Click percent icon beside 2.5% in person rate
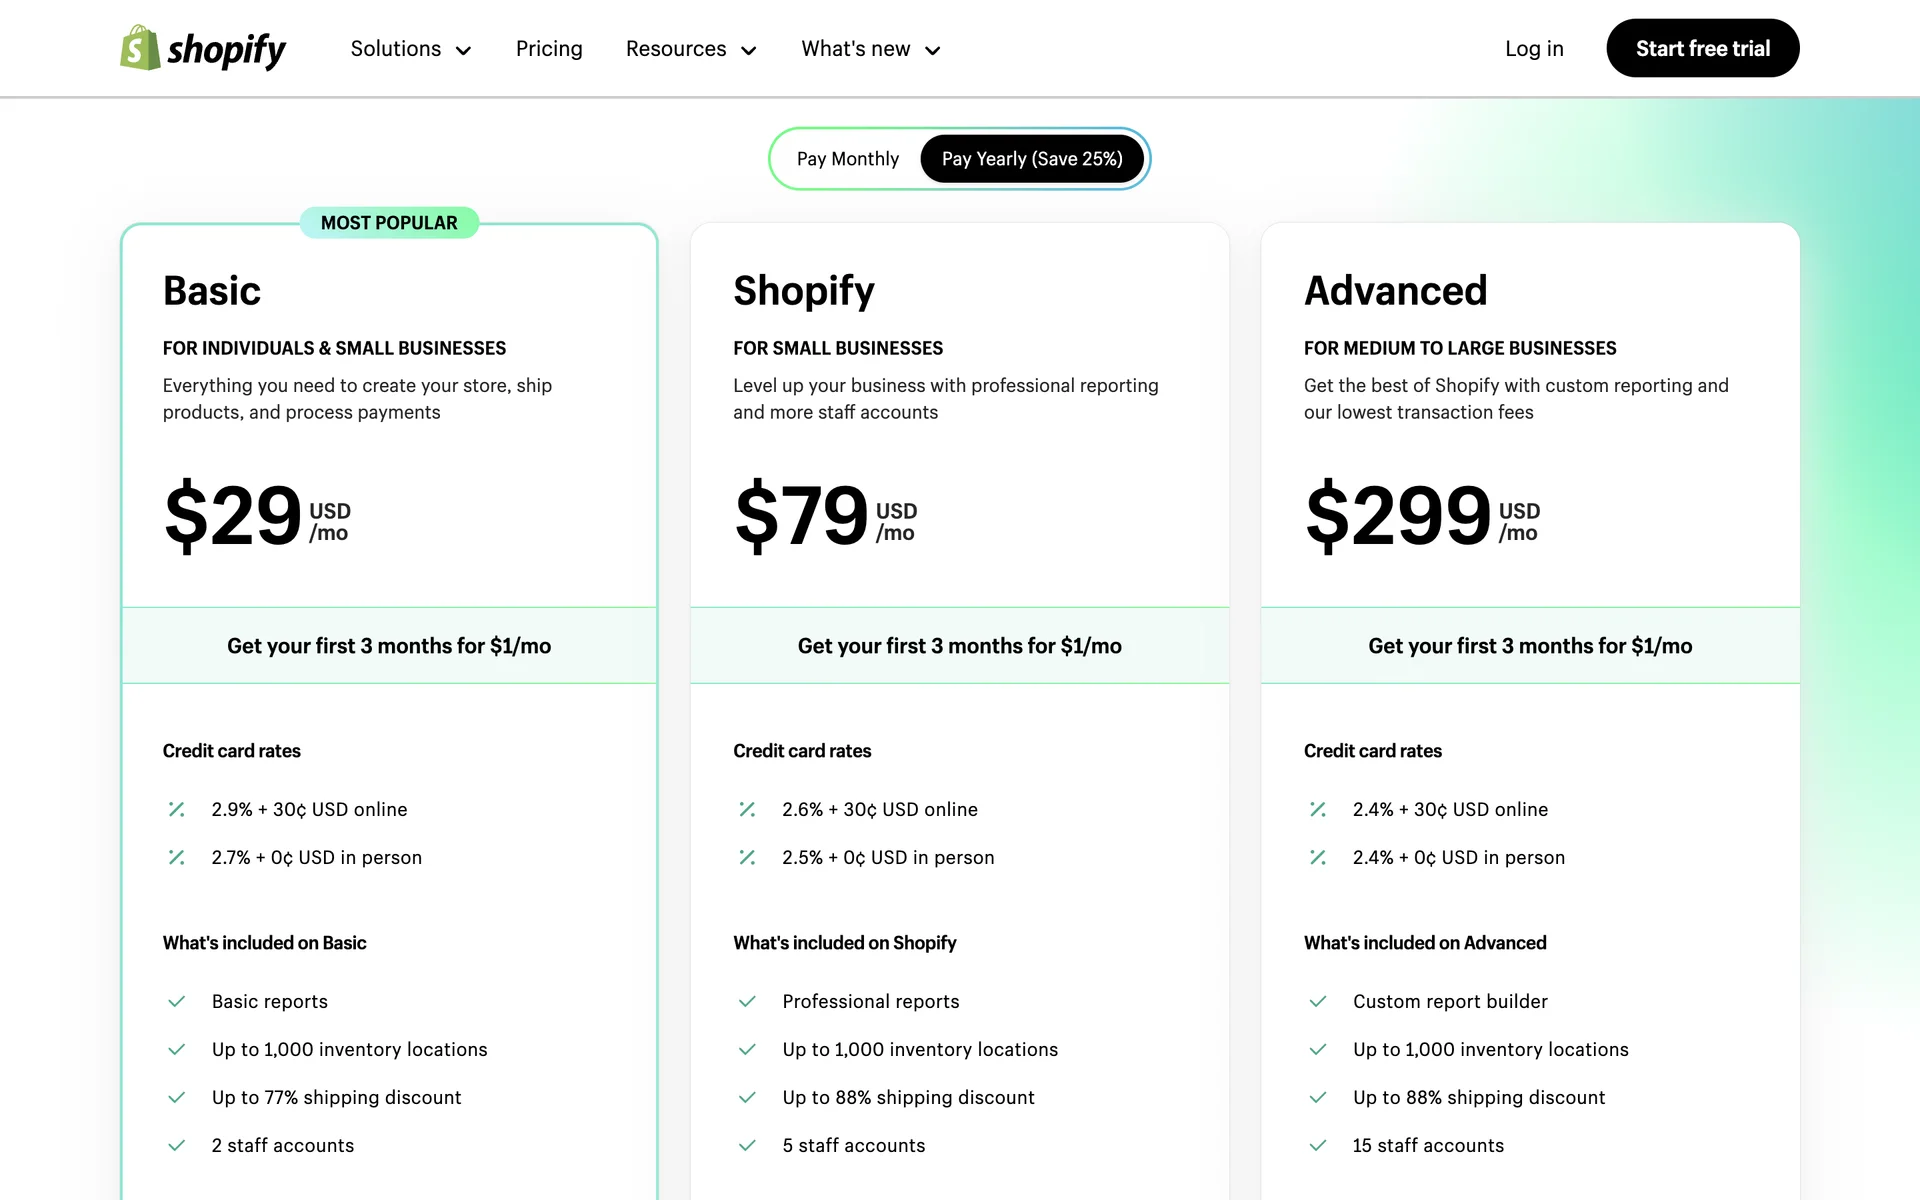Image resolution: width=1920 pixels, height=1200 pixels. 747,857
